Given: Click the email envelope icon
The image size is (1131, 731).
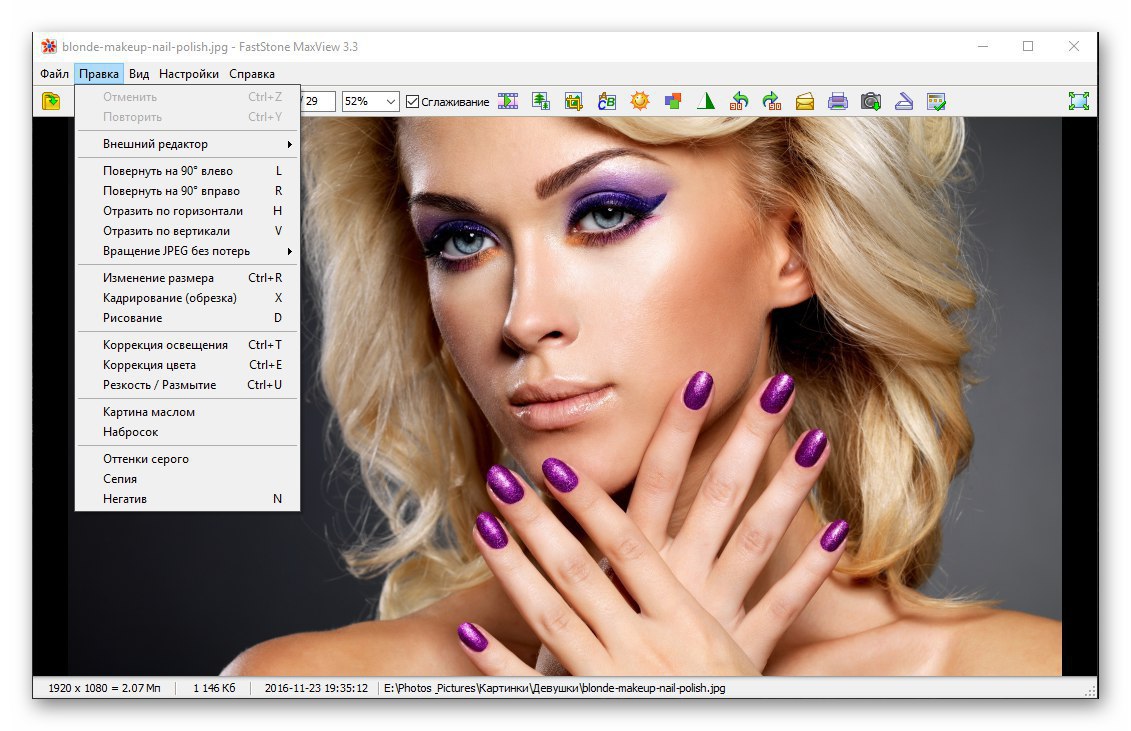Looking at the screenshot, I should 805,102.
